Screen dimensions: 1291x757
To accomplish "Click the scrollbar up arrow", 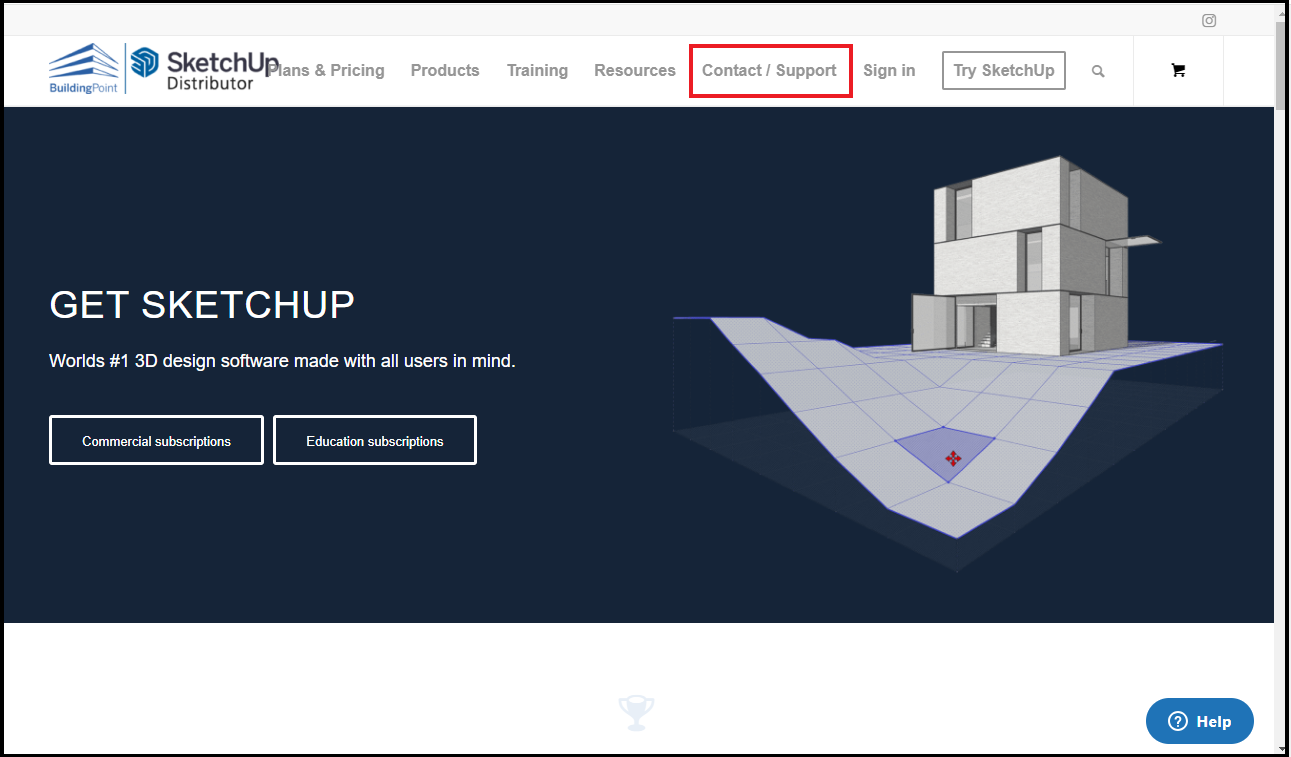I will pyautogui.click(x=1282, y=12).
